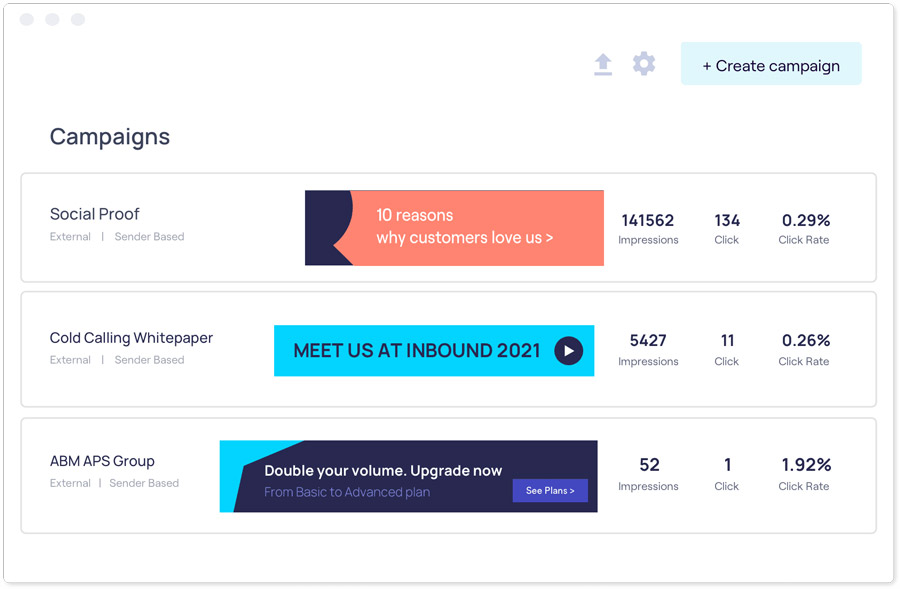
Task: Select the 10 reasons banner thumbnail
Action: pyautogui.click(x=454, y=228)
